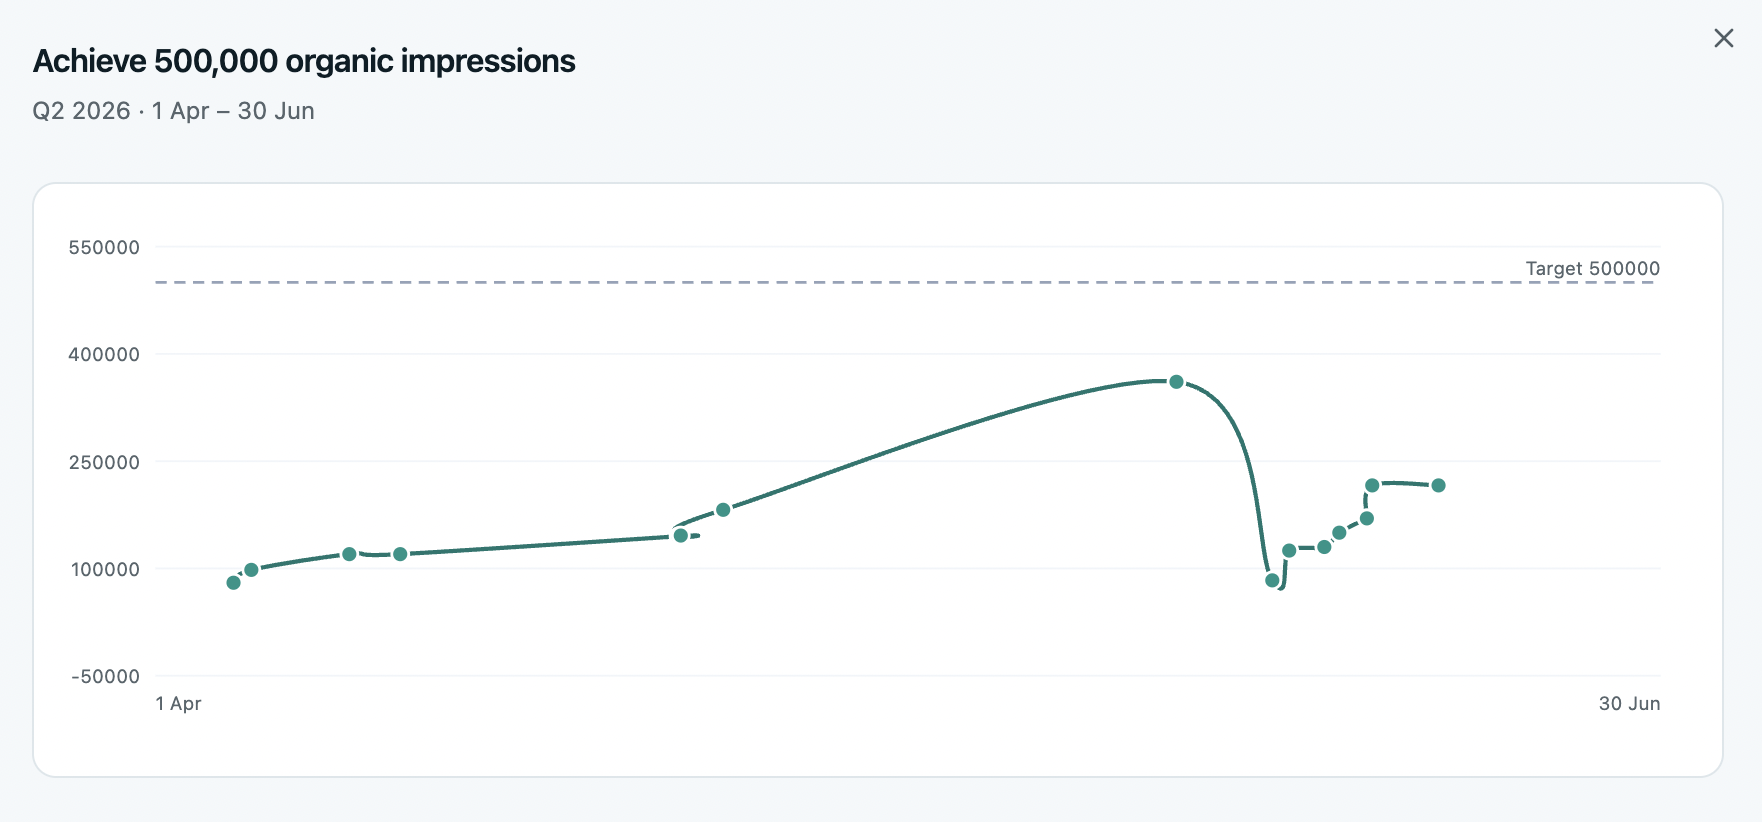This screenshot has height=822, width=1762.
Task: Select the peak data point near 400000
Action: coord(1176,382)
